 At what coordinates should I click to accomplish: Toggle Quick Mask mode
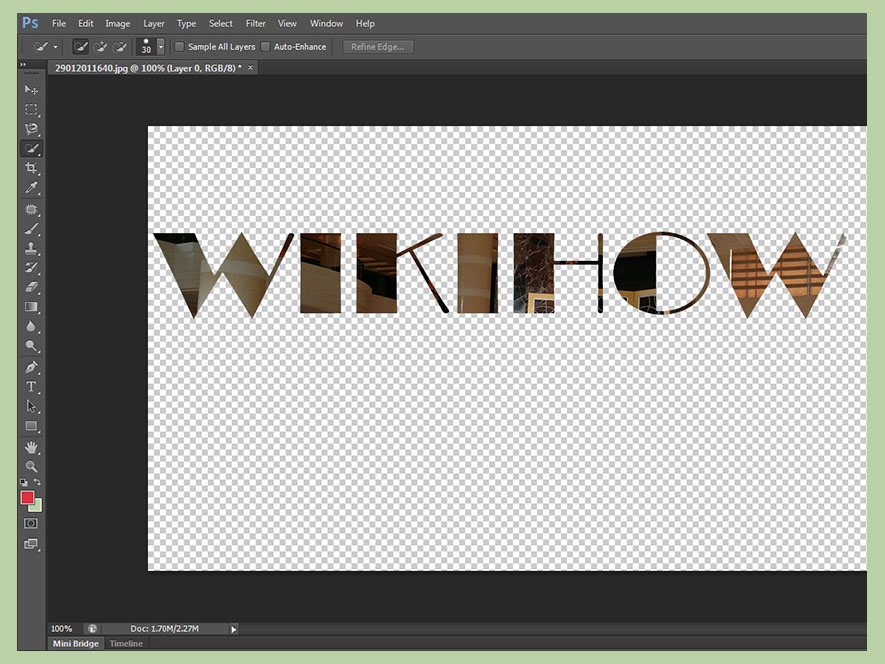31,523
